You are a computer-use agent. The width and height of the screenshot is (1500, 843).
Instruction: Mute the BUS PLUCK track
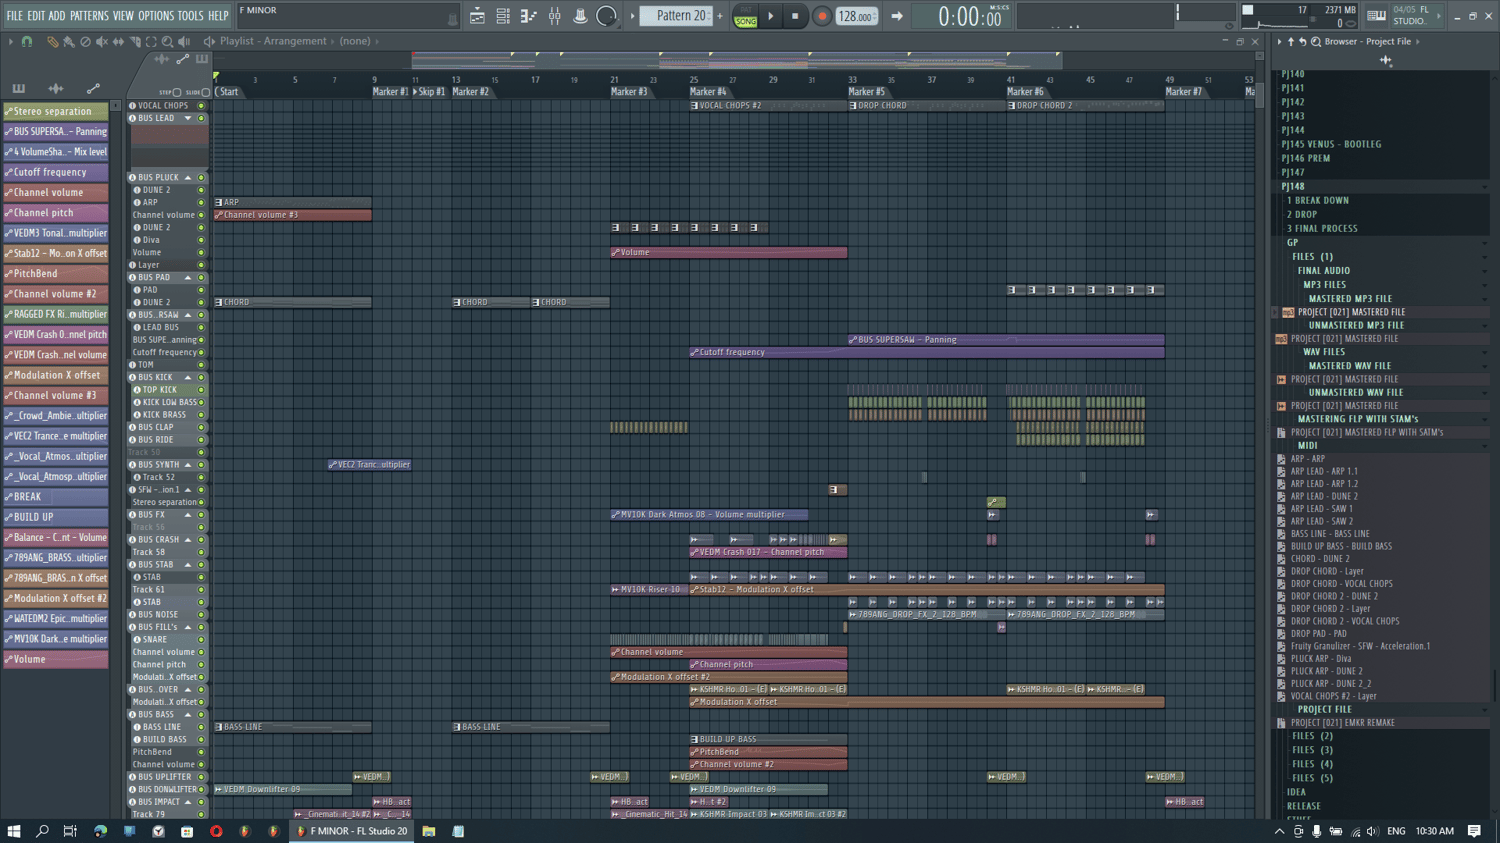tap(201, 178)
